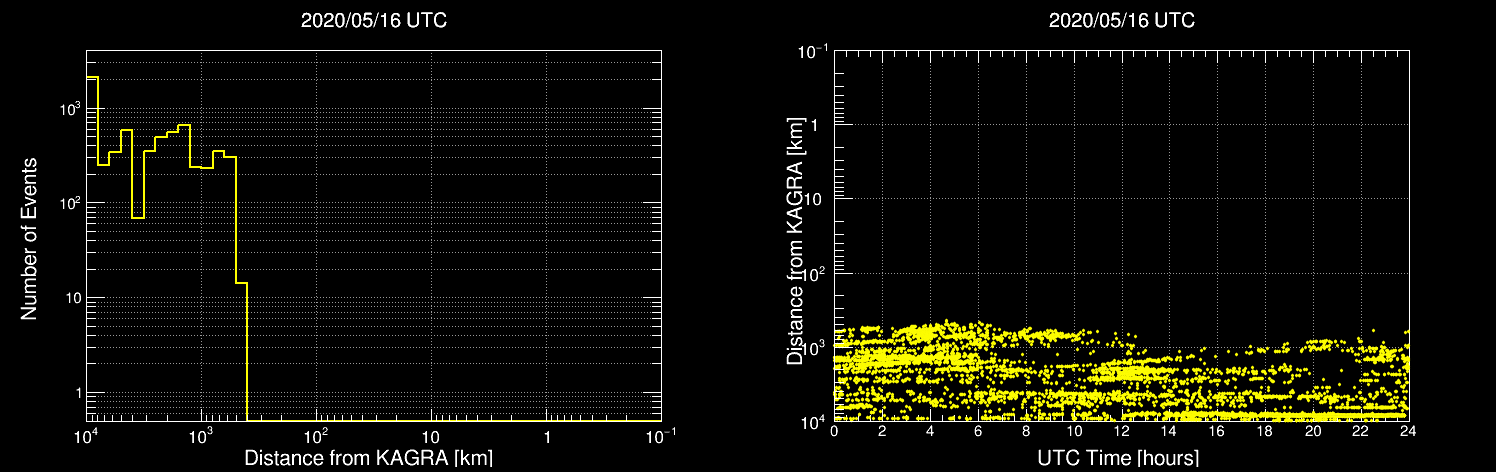
Task: Click the 4 tick on UTC Time axis
Action: click(930, 430)
